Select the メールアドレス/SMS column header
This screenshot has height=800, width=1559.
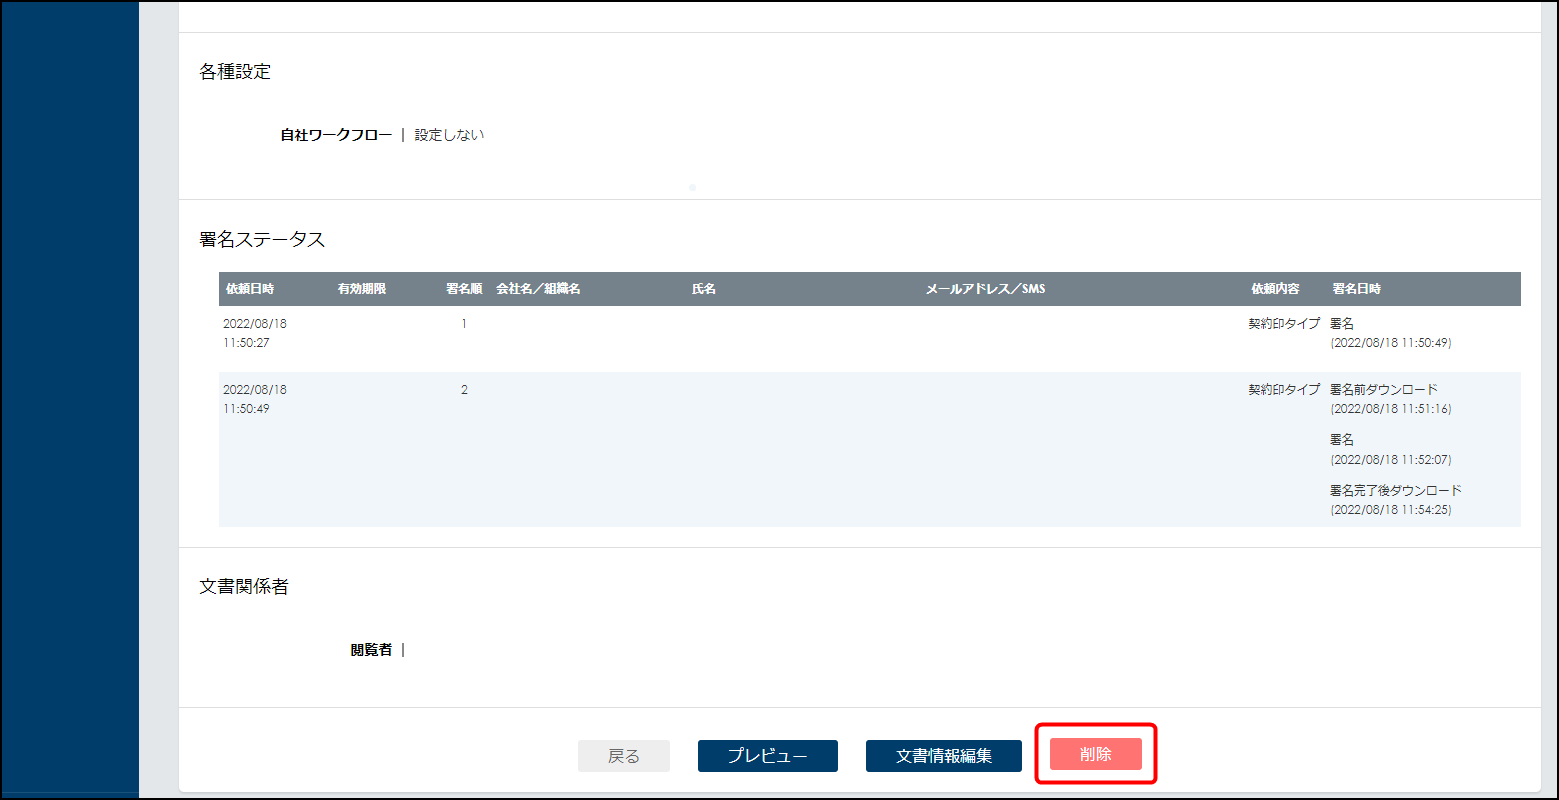[985, 289]
